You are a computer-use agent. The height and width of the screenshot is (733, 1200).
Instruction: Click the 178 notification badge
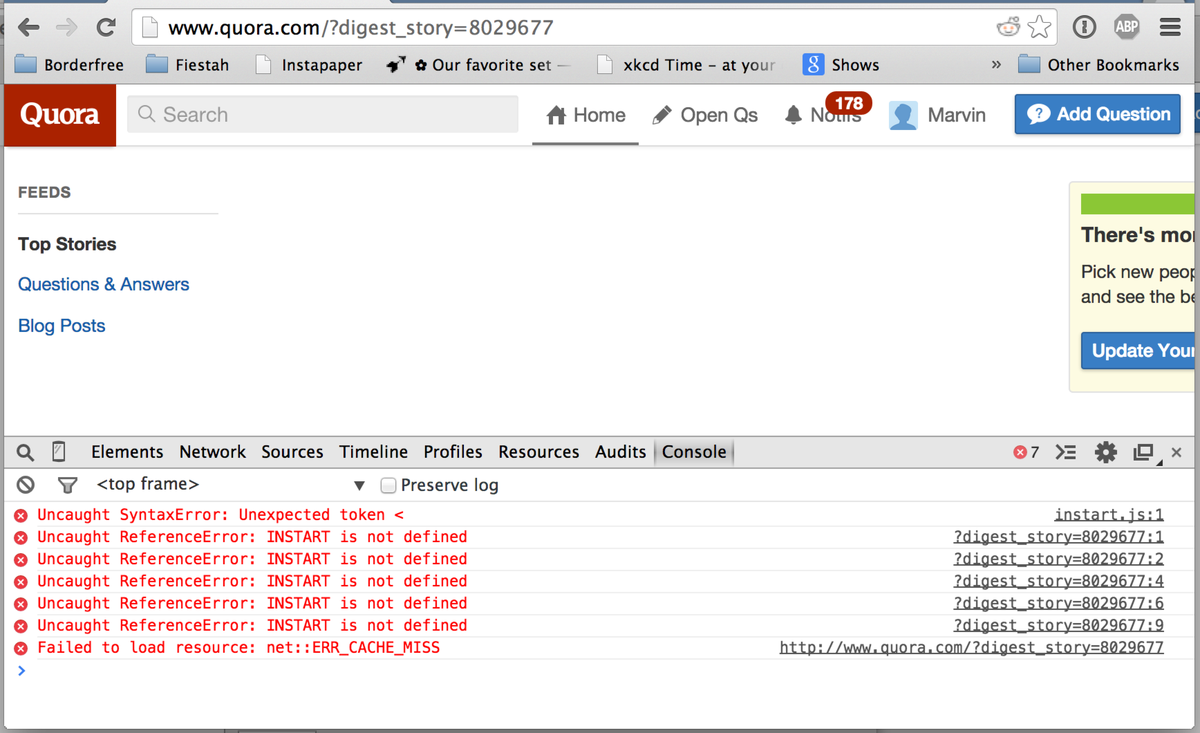click(x=849, y=103)
